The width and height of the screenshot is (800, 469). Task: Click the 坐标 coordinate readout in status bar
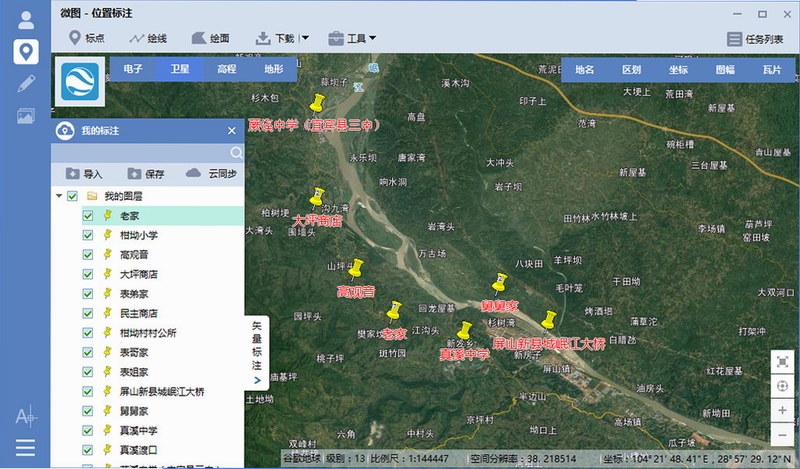pyautogui.click(x=696, y=458)
